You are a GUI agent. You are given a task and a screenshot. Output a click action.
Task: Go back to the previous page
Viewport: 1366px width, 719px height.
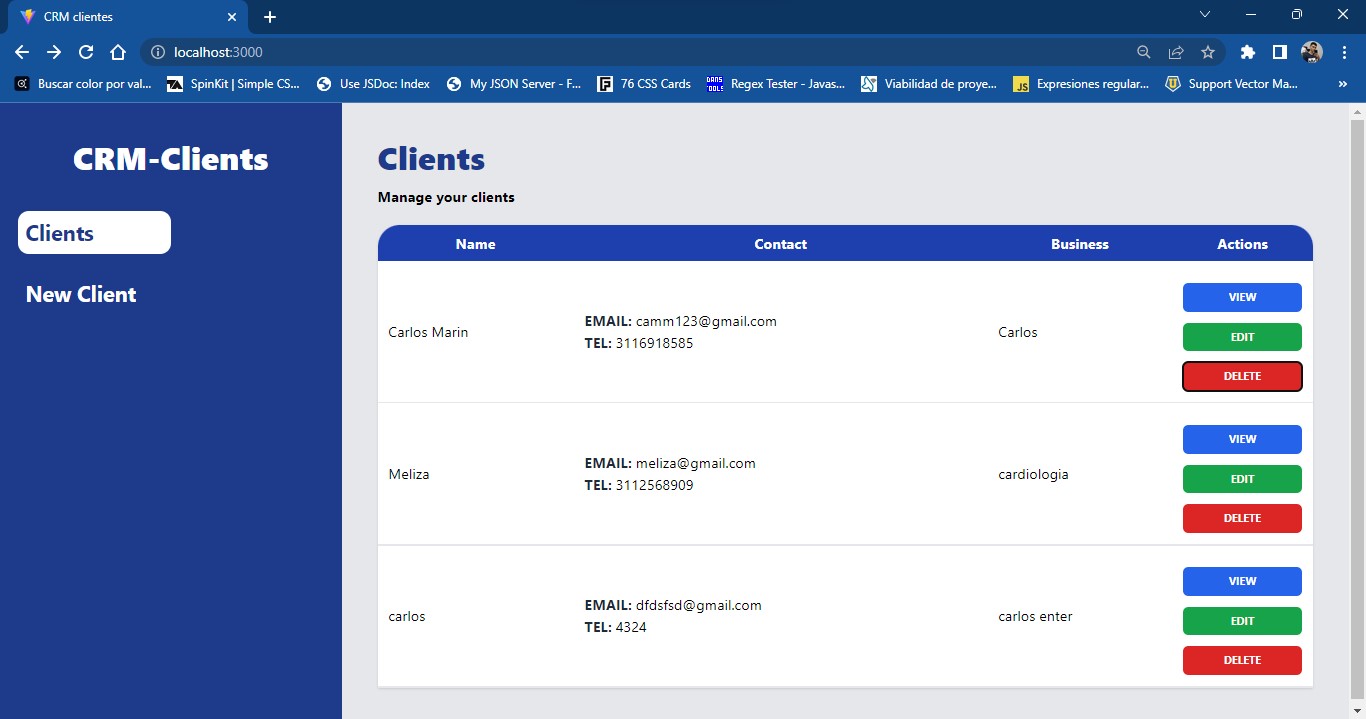coord(20,52)
